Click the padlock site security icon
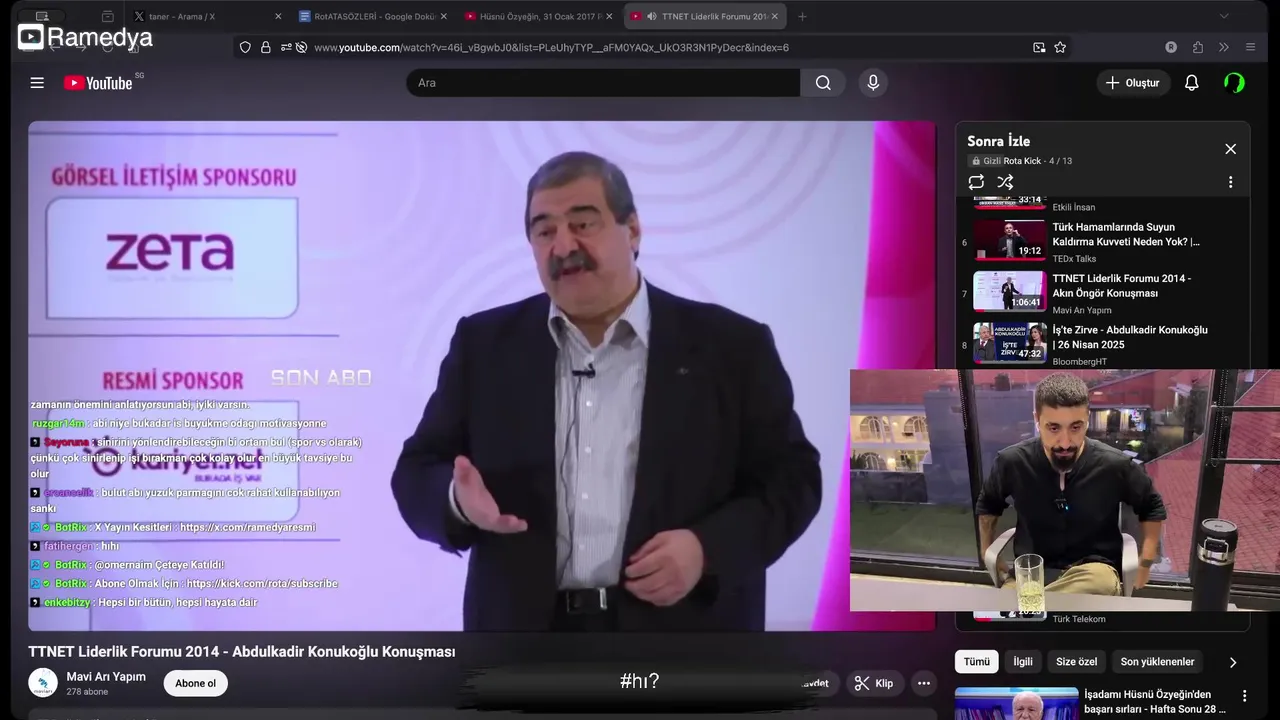Image resolution: width=1280 pixels, height=720 pixels. click(x=266, y=47)
